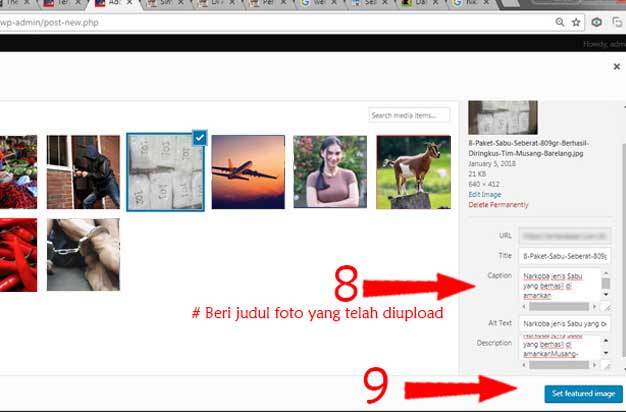Open the Edit Image link
This screenshot has height=412, width=626.
coord(485,194)
